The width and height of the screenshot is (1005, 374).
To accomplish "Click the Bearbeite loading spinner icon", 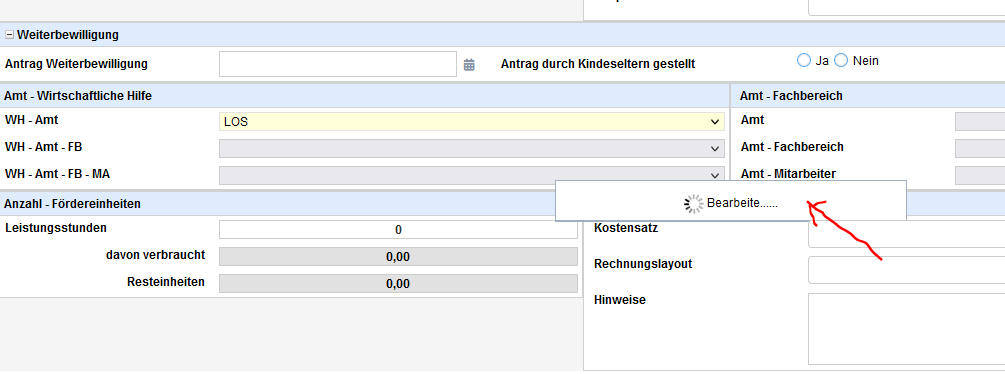I will click(694, 203).
